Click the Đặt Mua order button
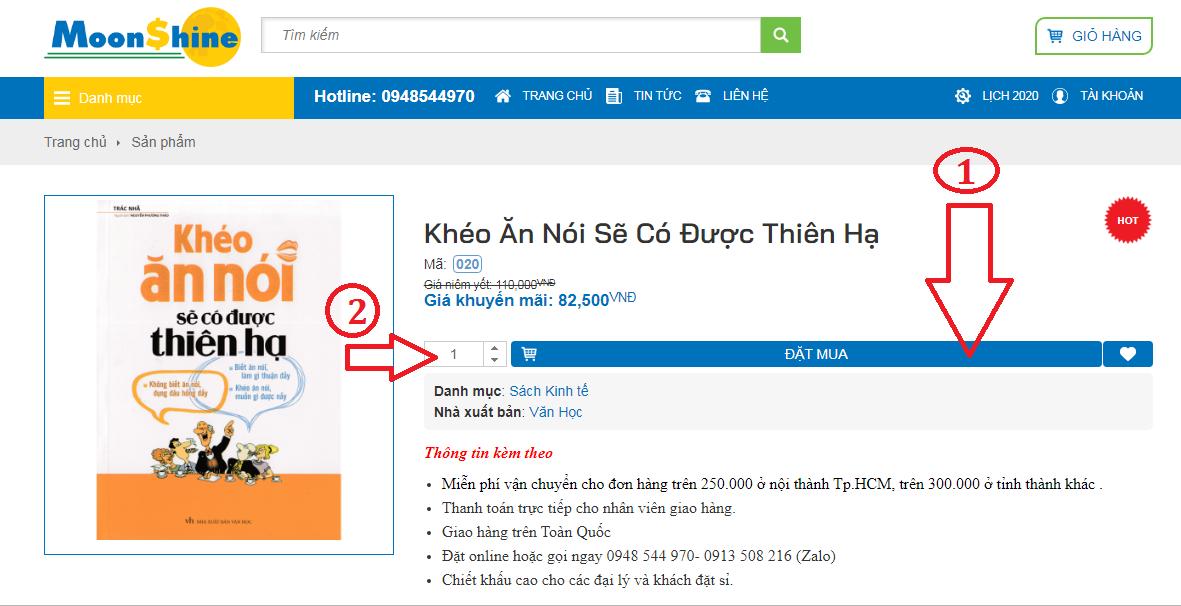Viewport: 1181px width, 606px height. (x=806, y=354)
